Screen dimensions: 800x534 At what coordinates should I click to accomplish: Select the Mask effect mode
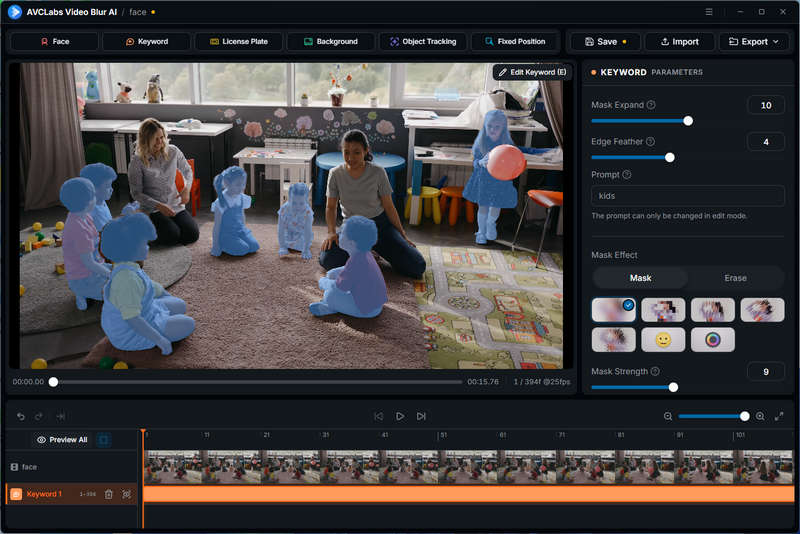coord(640,278)
